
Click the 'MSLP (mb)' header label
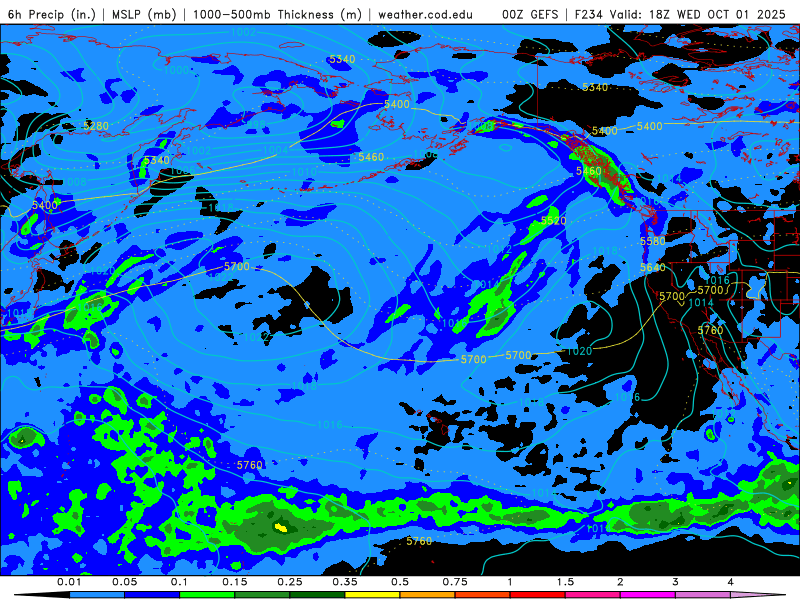click(144, 14)
